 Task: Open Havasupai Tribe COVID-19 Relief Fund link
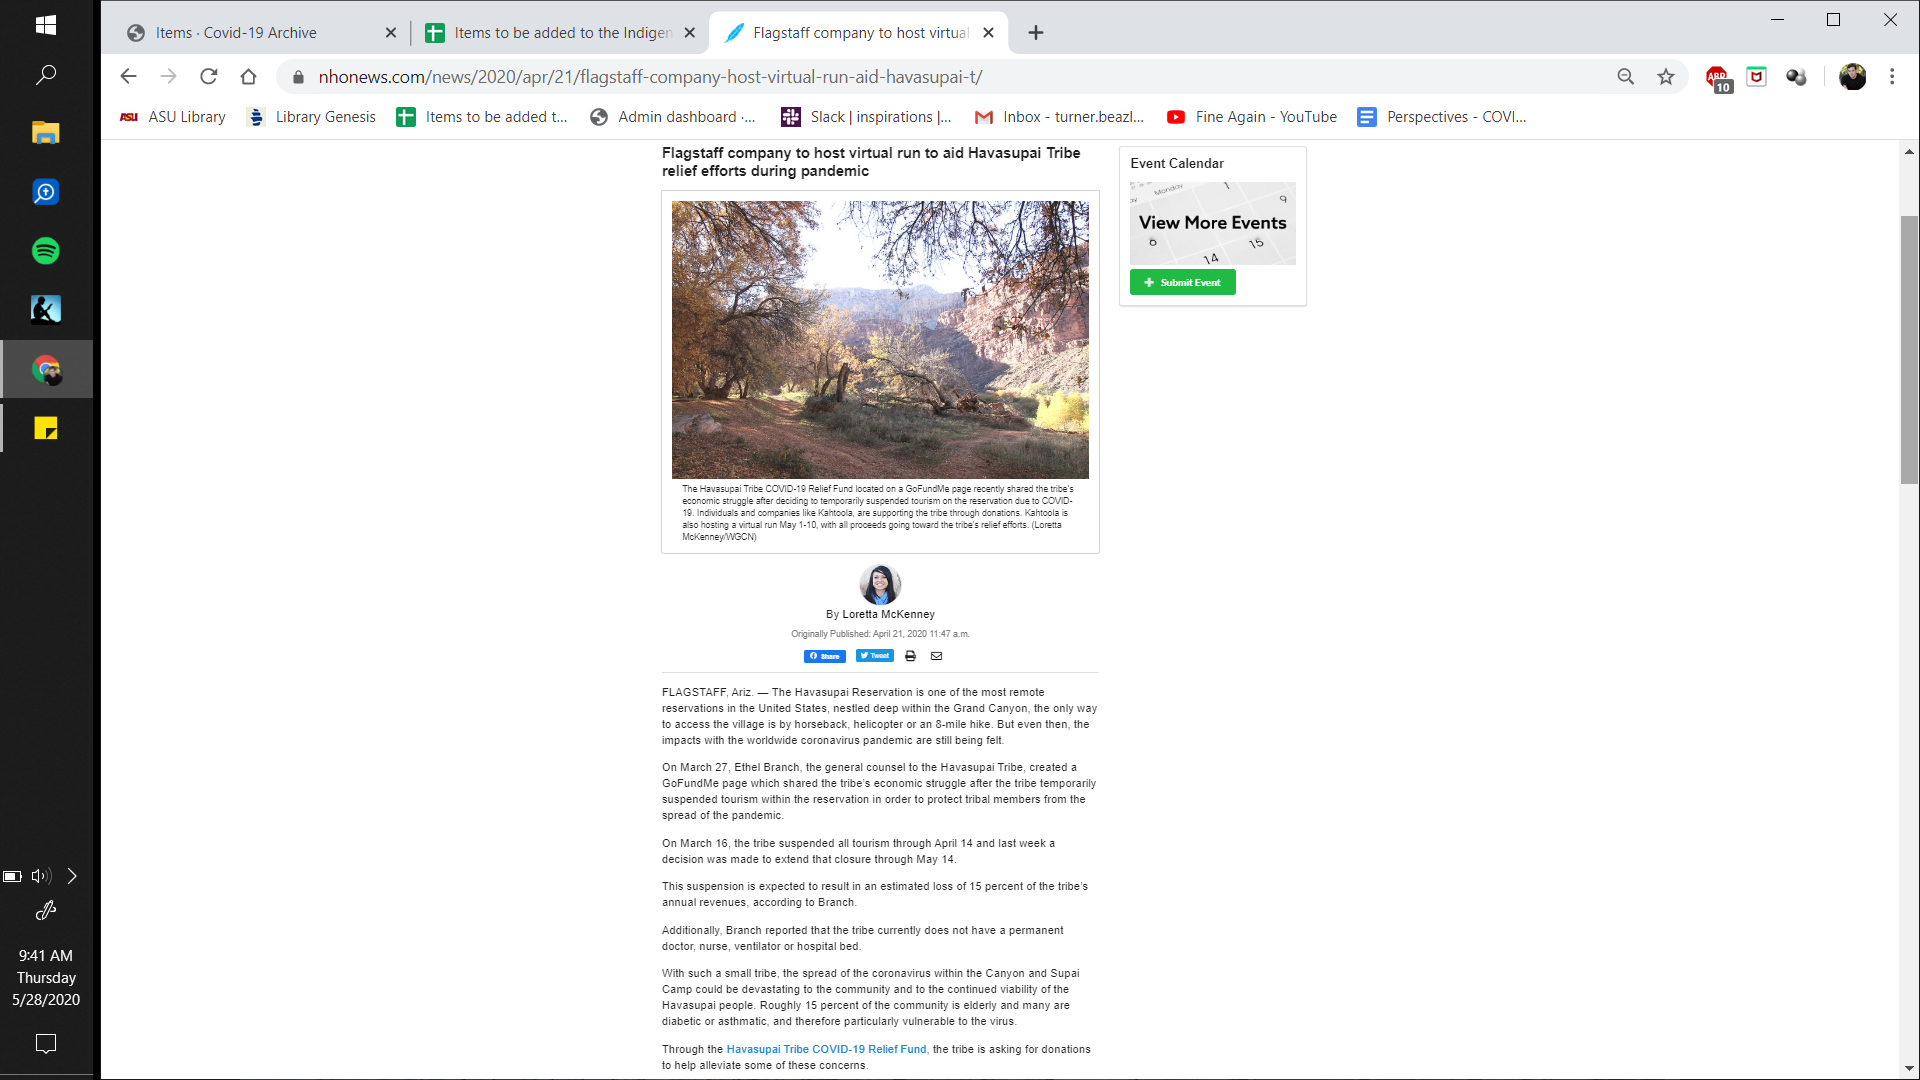(x=826, y=1049)
